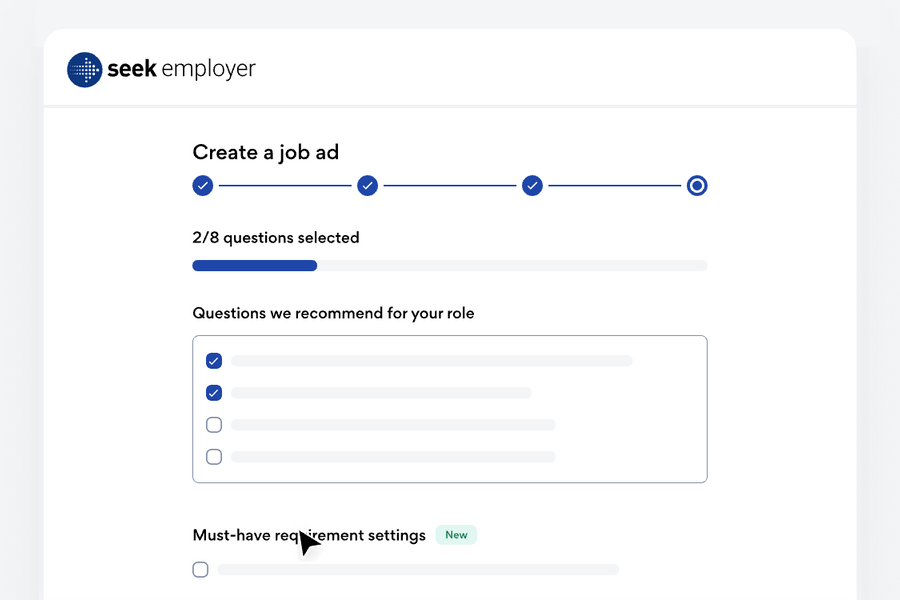900x600 pixels.
Task: Click the current fourth step circle indicator
Action: [697, 185]
